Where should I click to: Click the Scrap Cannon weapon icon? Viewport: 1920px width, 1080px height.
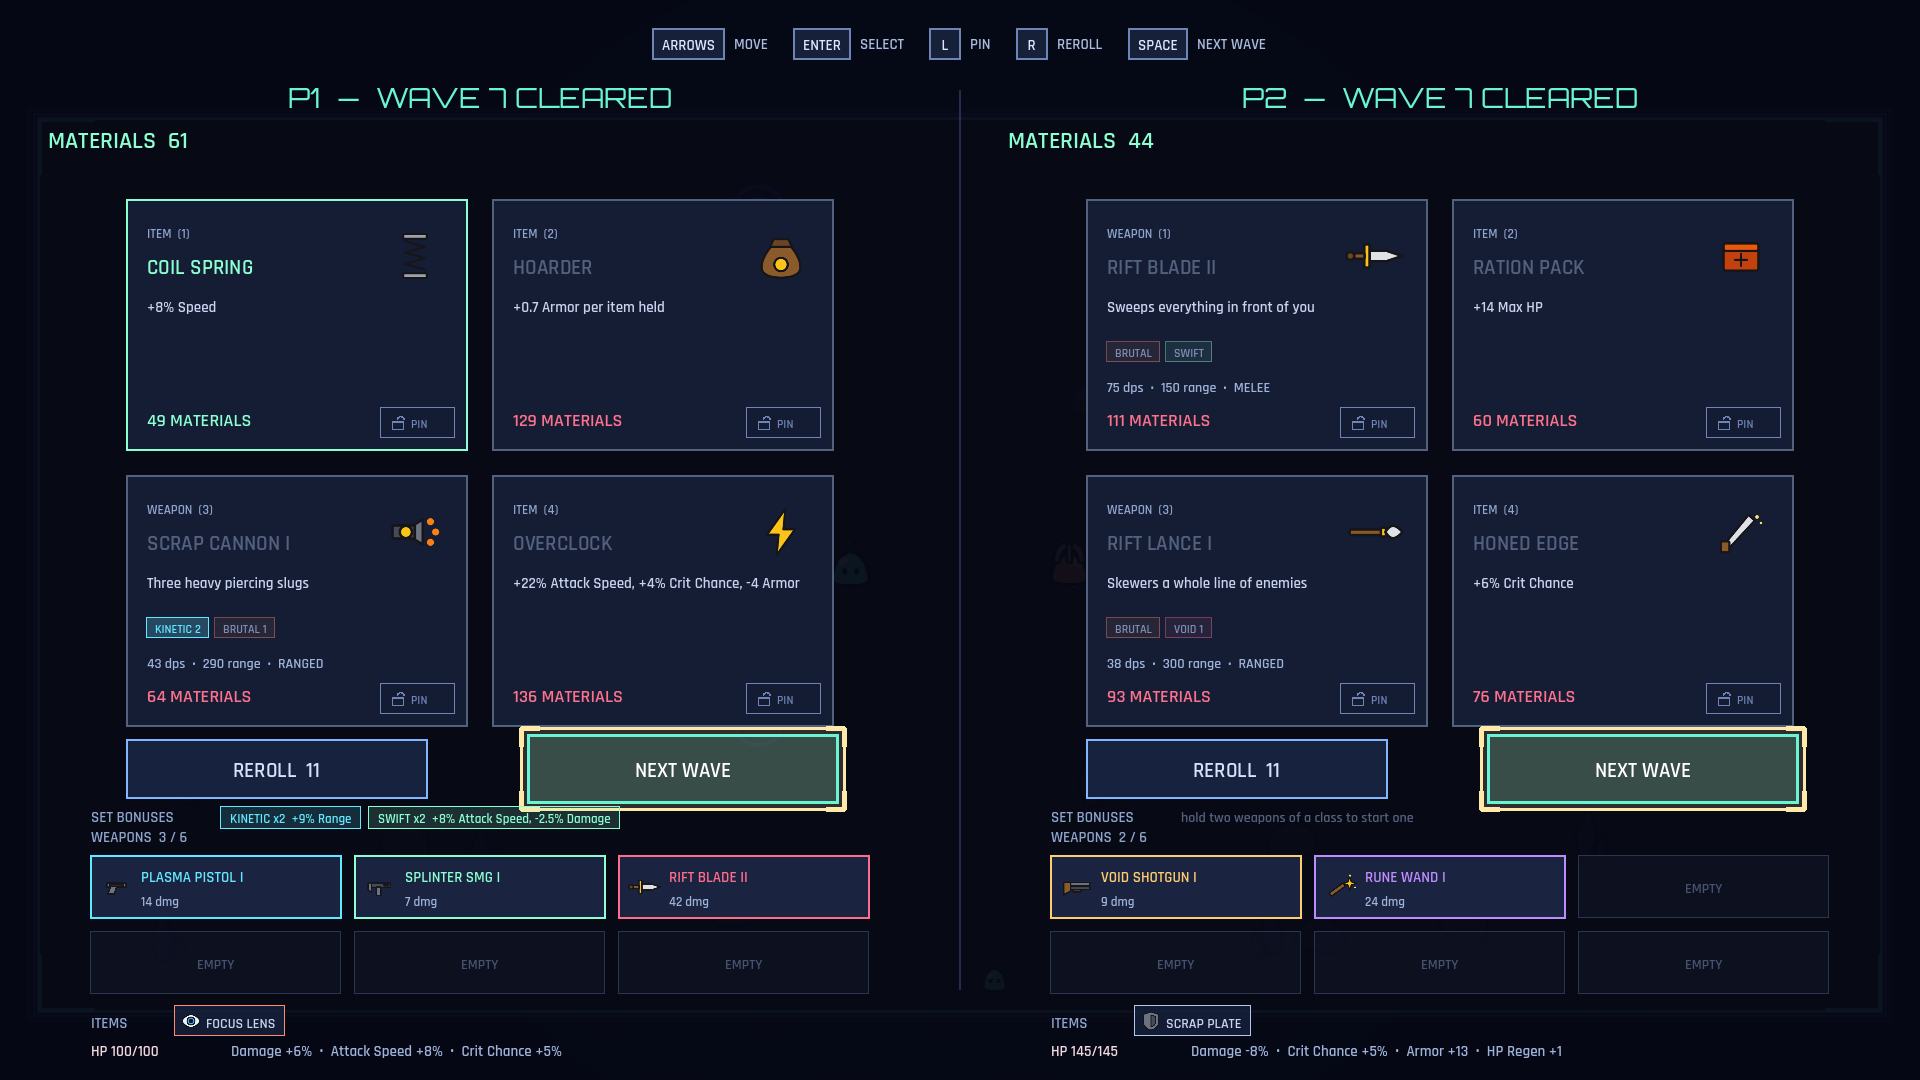(x=415, y=532)
